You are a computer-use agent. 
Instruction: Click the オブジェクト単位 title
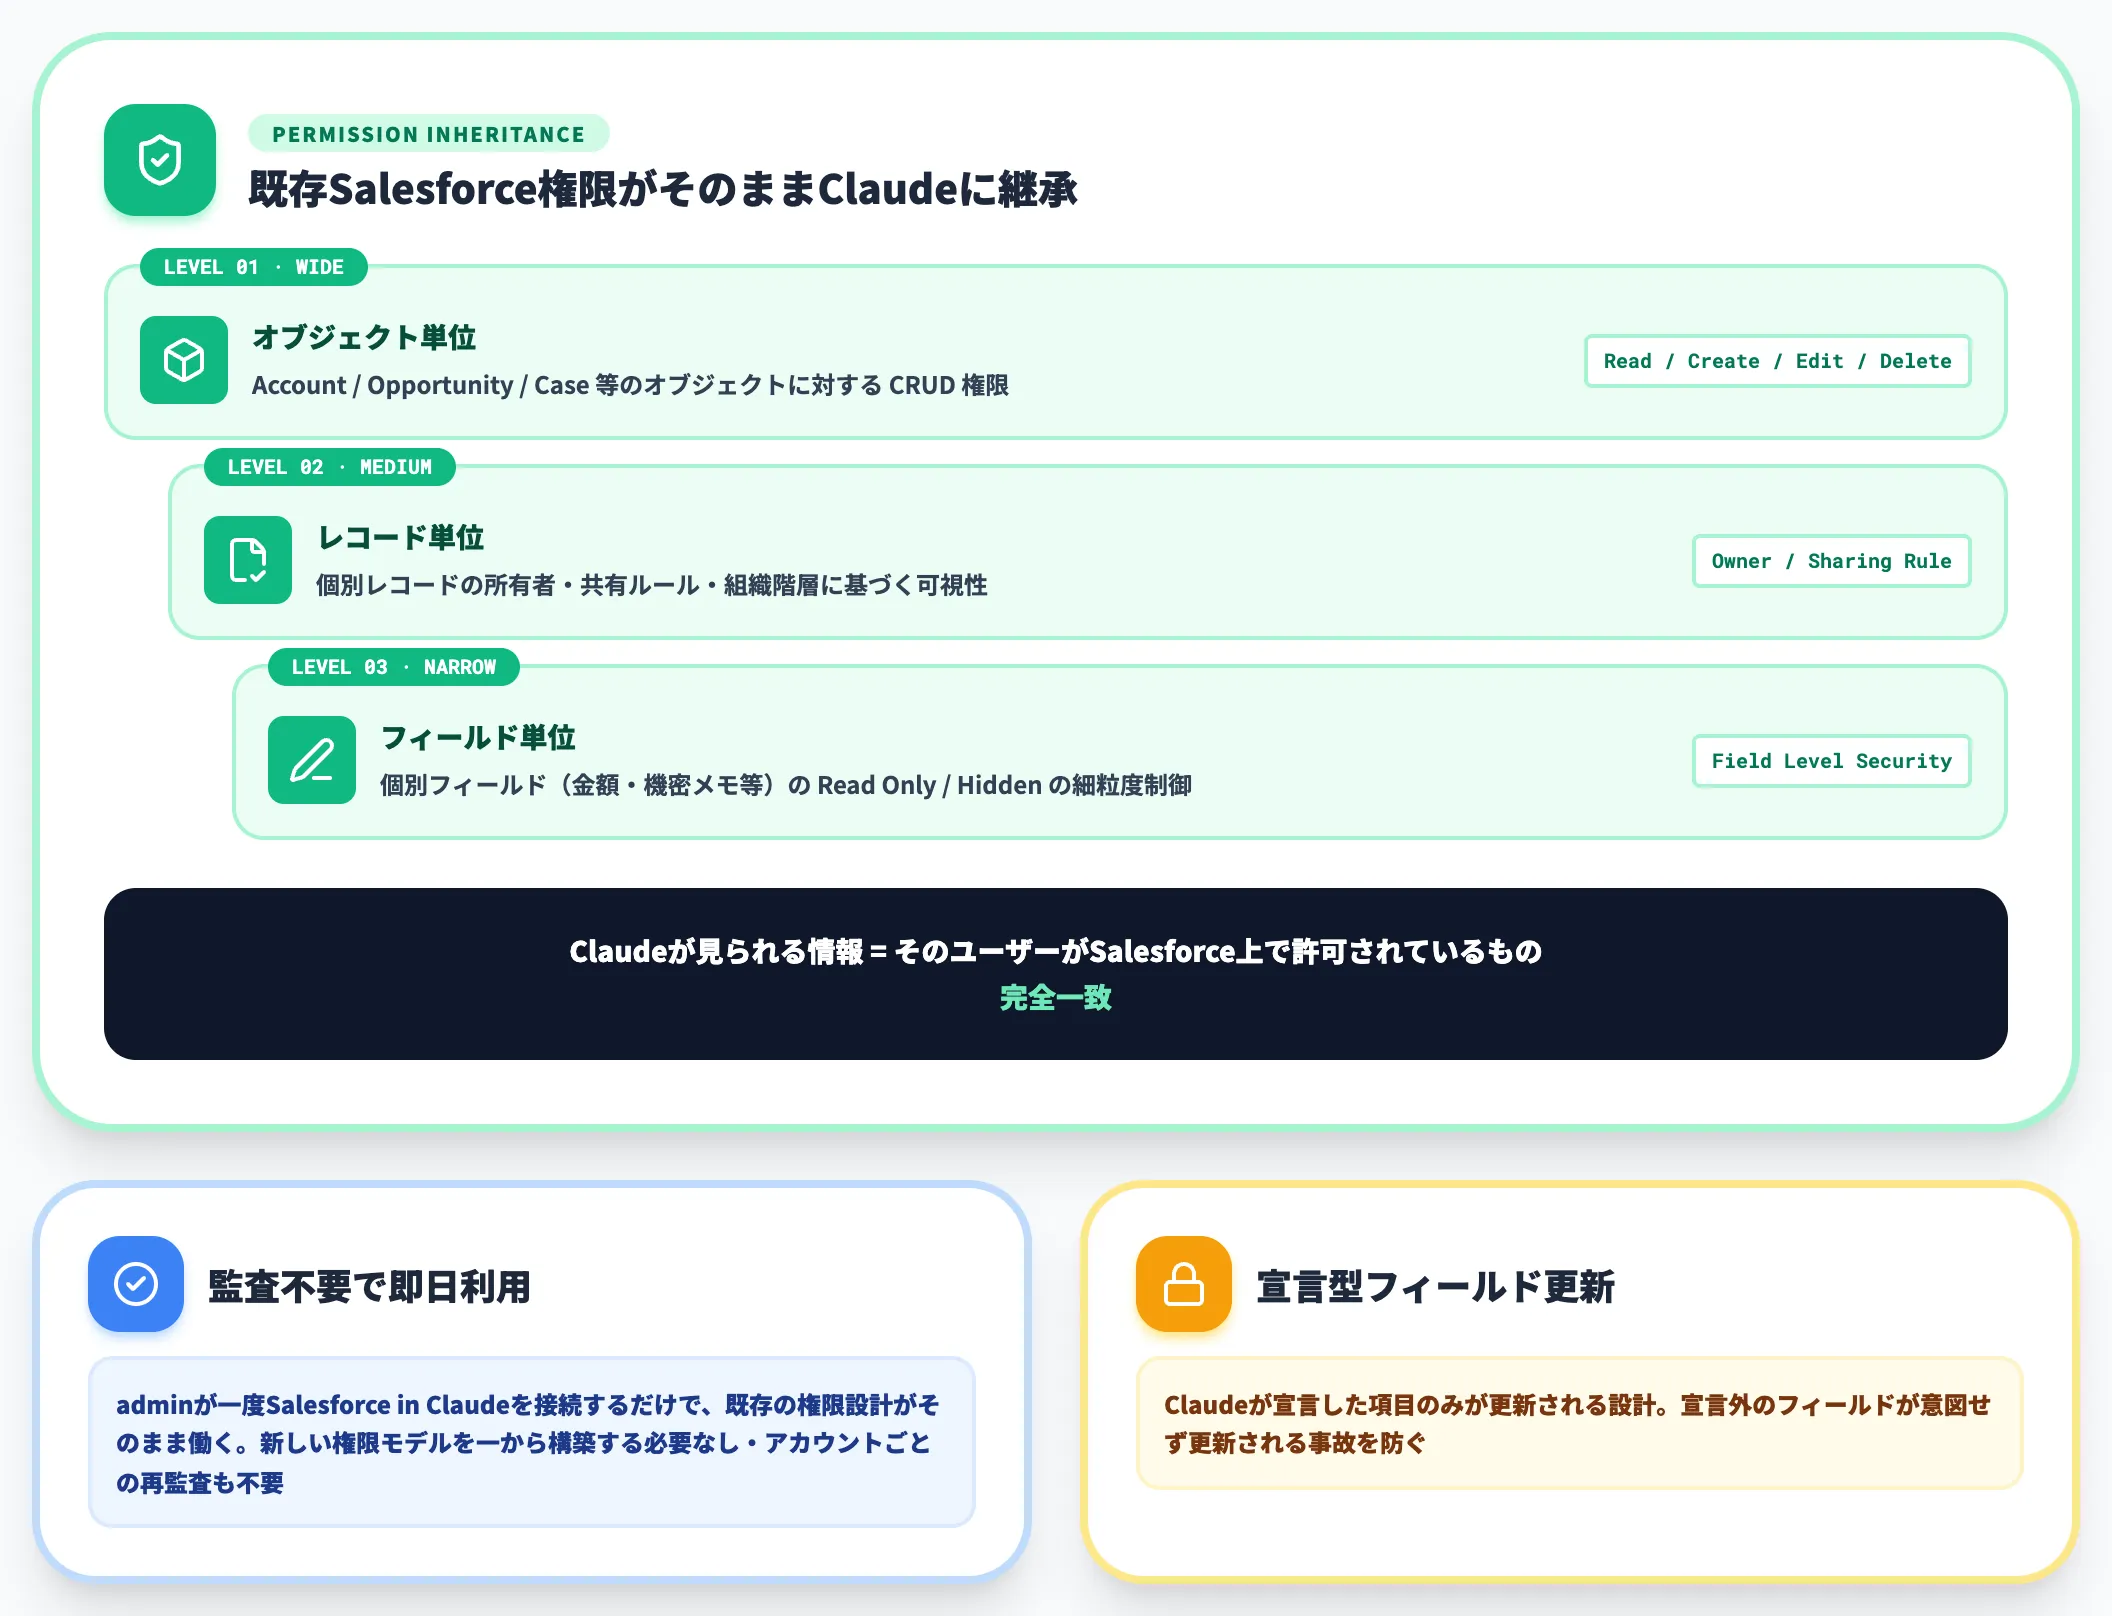coord(364,337)
